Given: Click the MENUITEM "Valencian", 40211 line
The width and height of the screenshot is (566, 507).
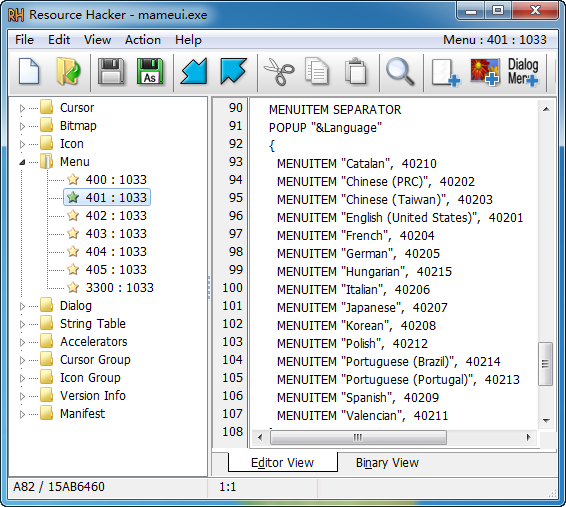Looking at the screenshot, I should [x=362, y=416].
